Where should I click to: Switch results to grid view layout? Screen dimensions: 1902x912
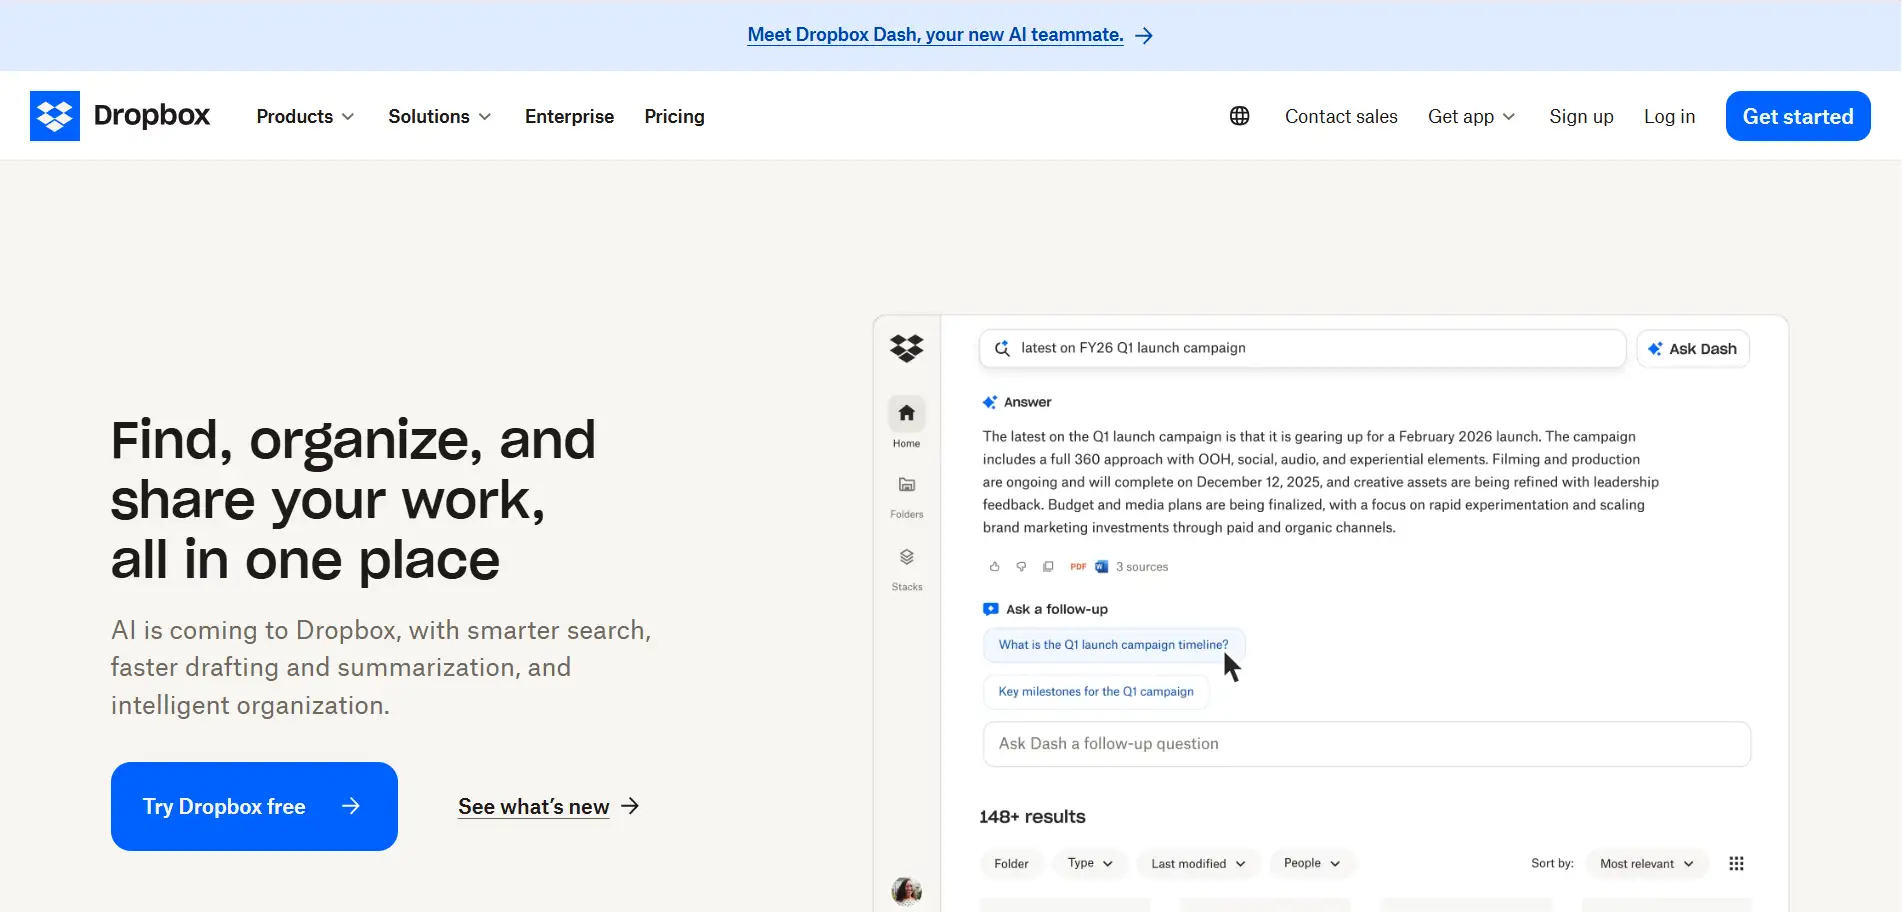coord(1737,863)
